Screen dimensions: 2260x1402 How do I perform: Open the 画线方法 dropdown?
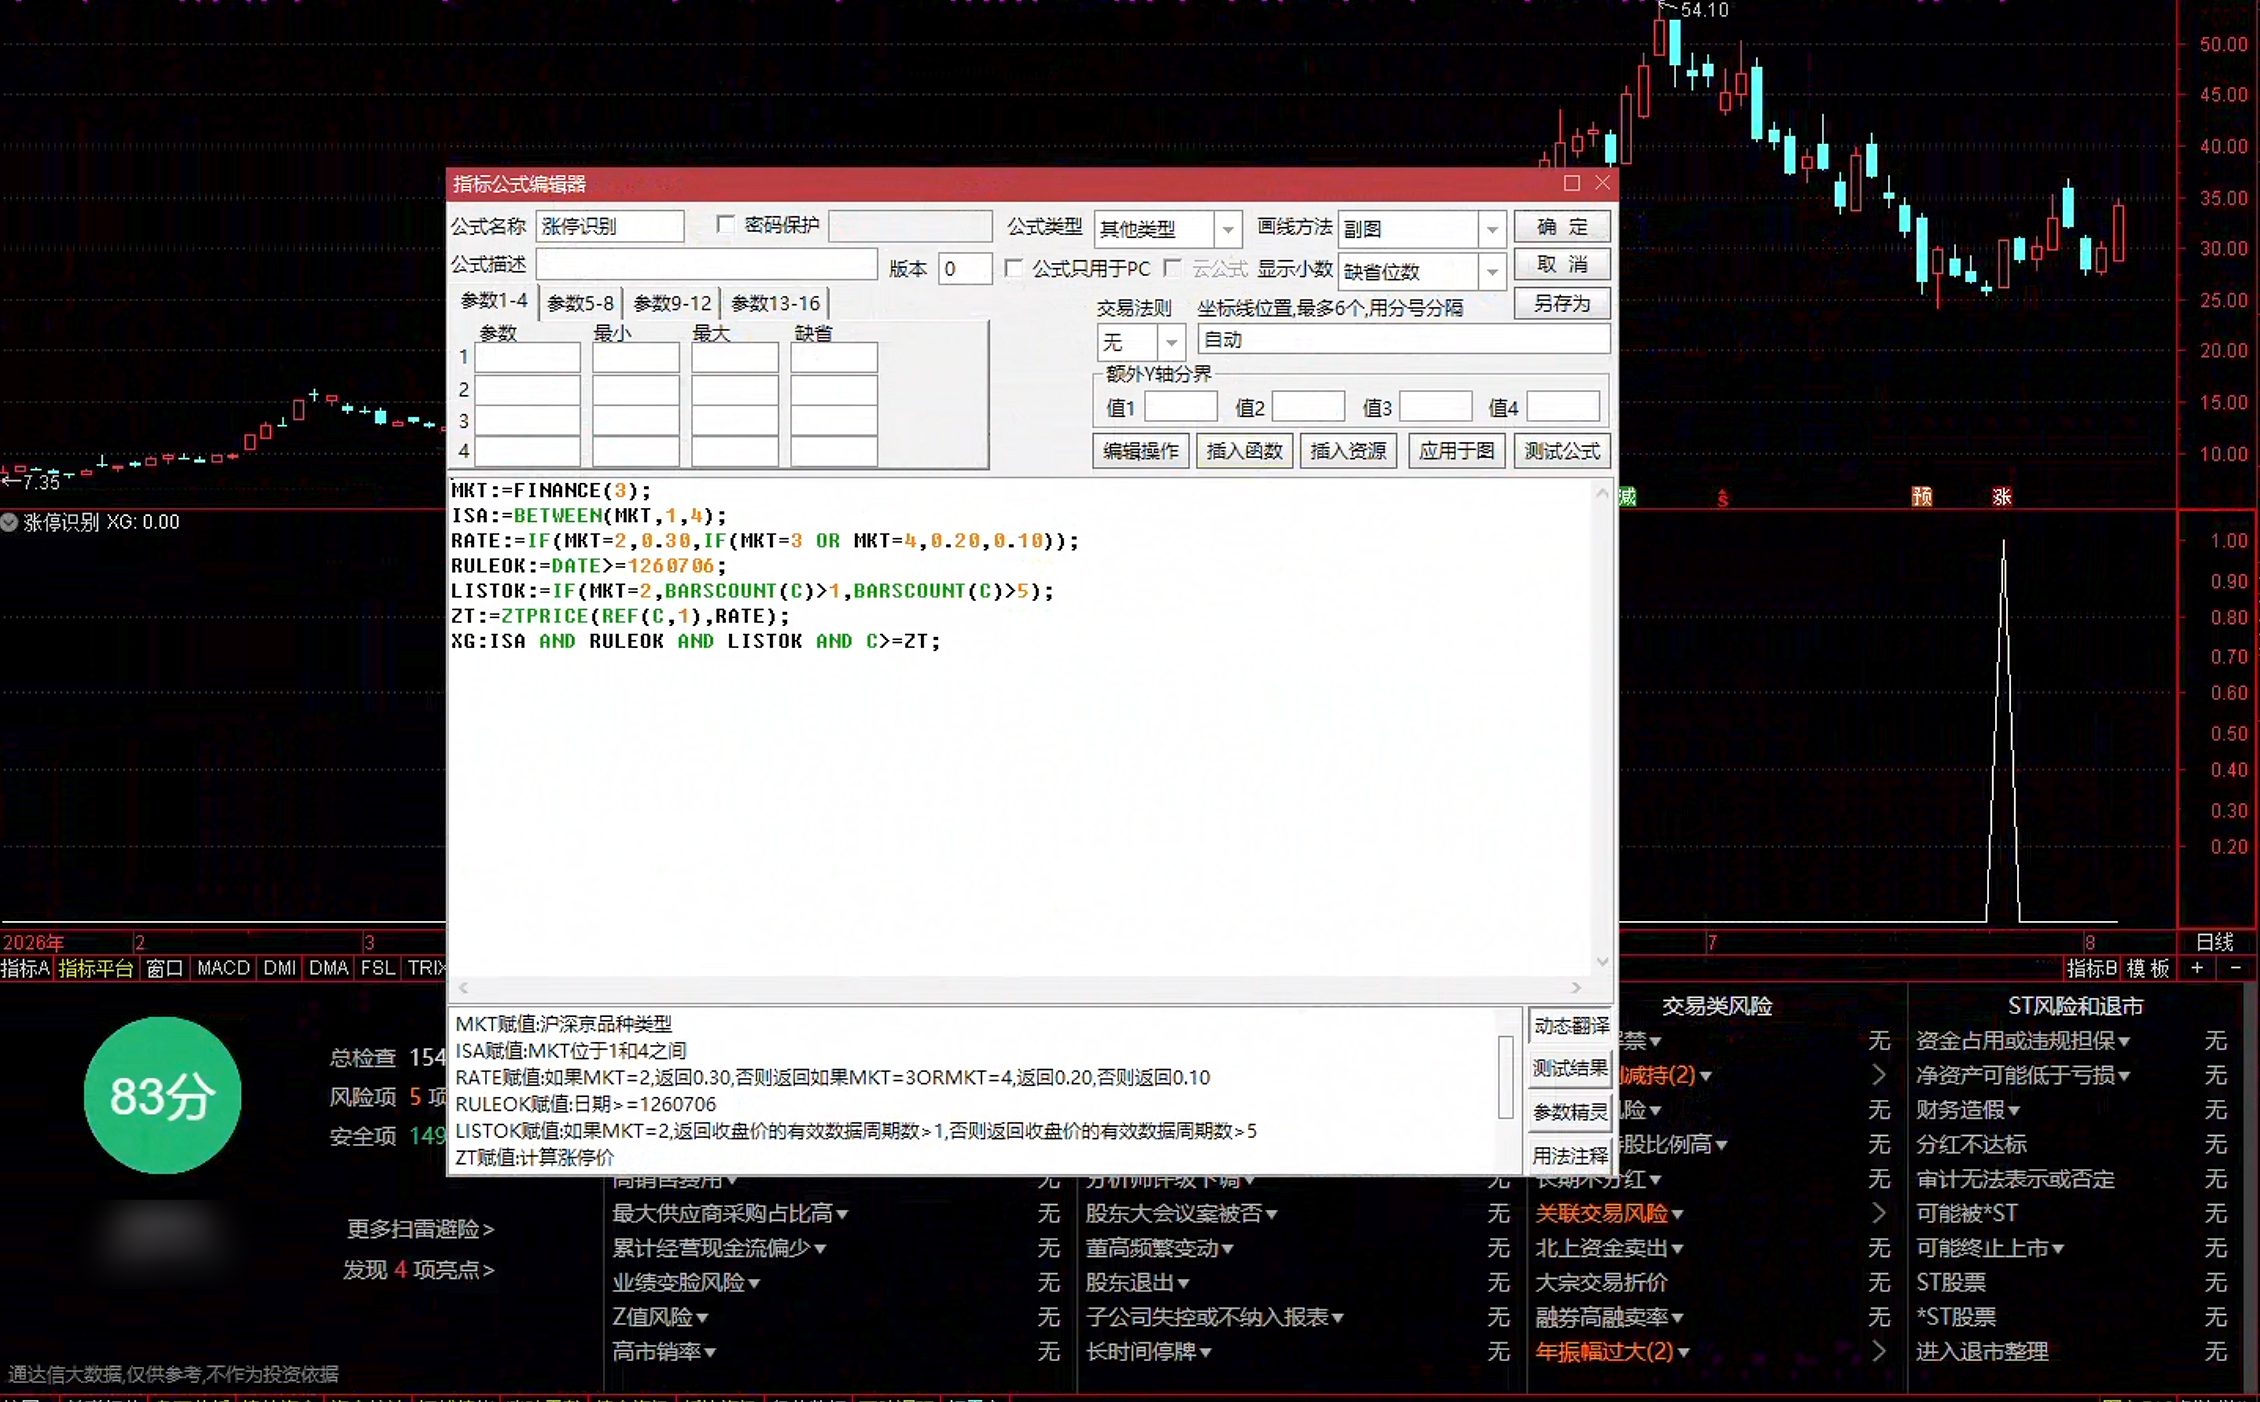pos(1491,230)
